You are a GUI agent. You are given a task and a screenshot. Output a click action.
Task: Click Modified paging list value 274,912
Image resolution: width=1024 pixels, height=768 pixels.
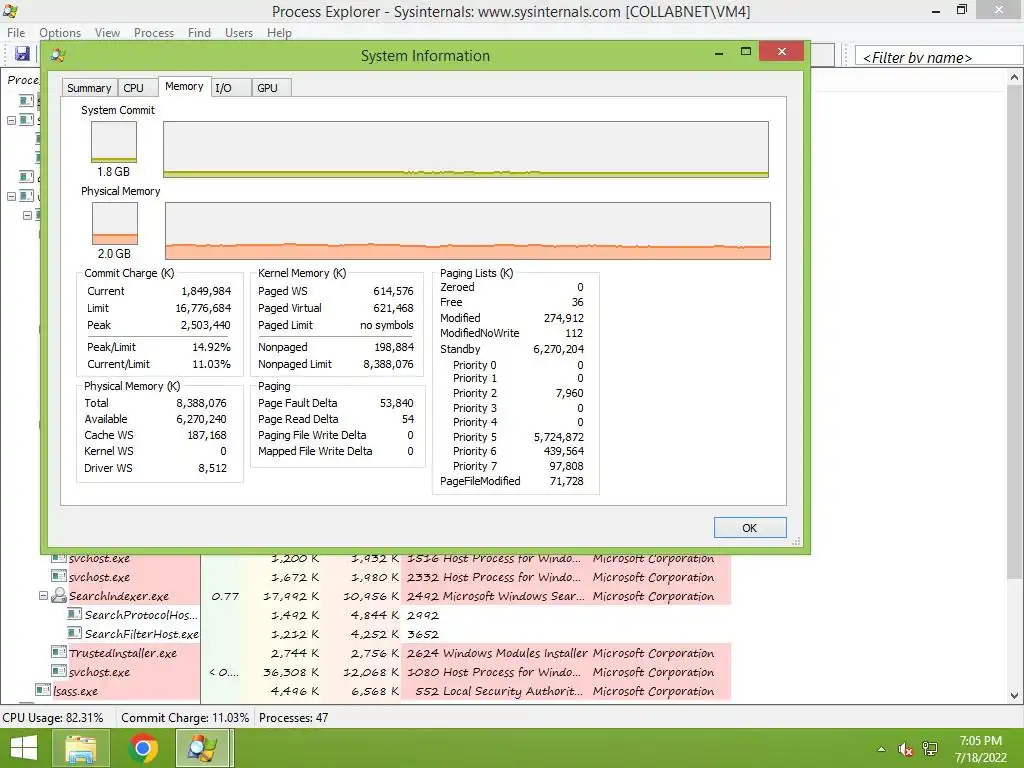(564, 317)
